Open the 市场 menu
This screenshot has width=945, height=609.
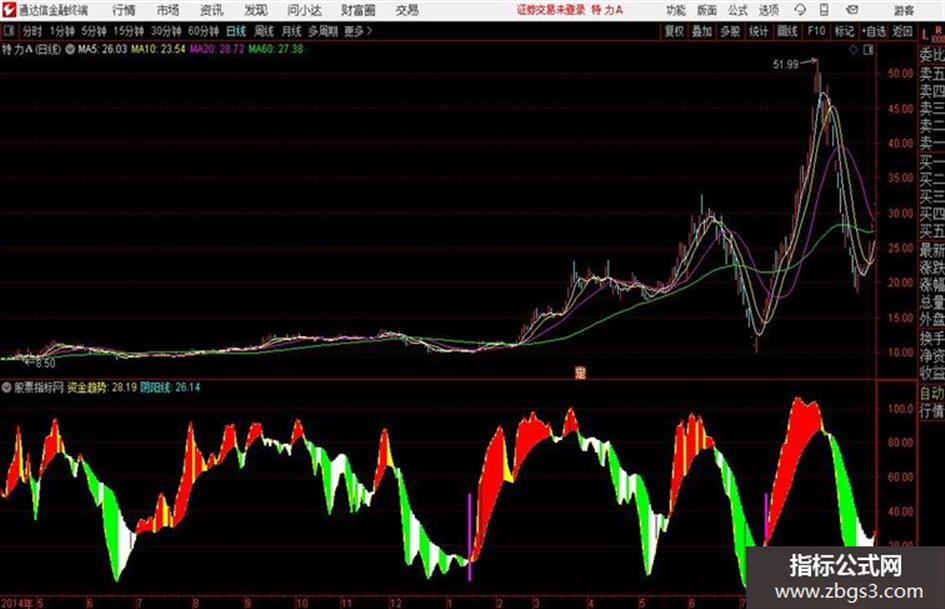(x=168, y=10)
